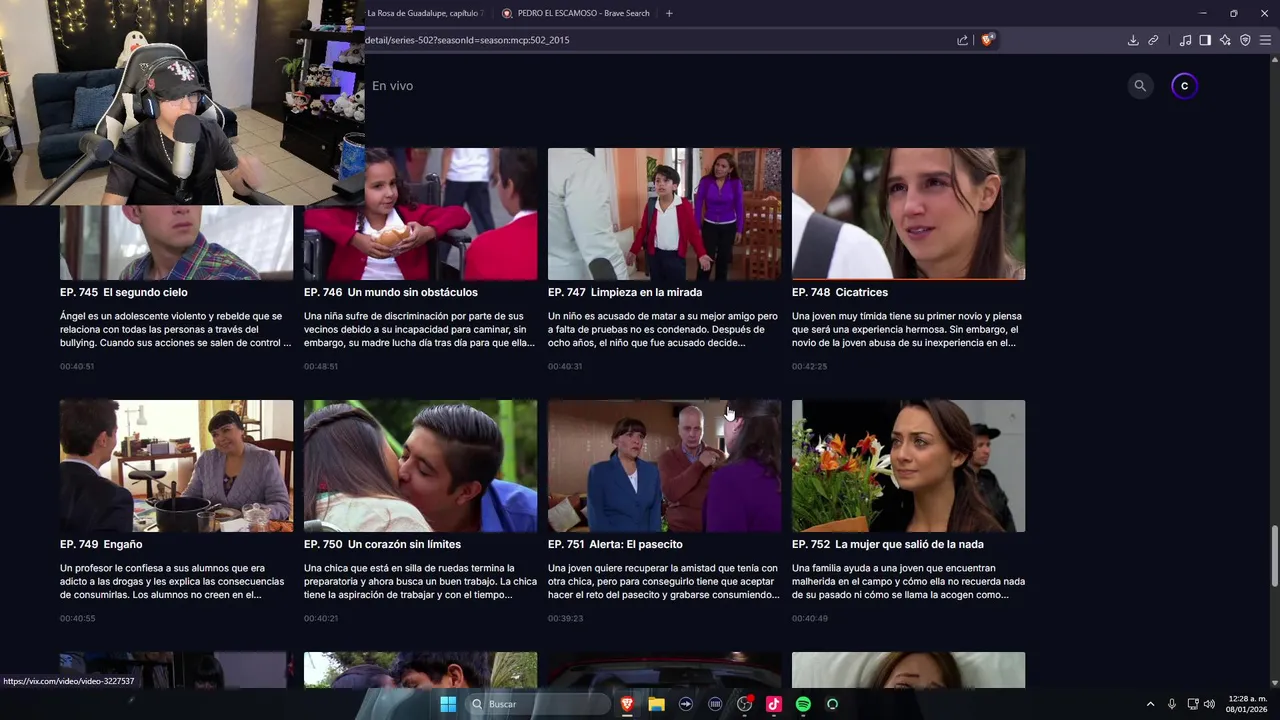
Task: Play episode 751 Alerta: El pasecito thumbnail
Action: pyautogui.click(x=664, y=466)
